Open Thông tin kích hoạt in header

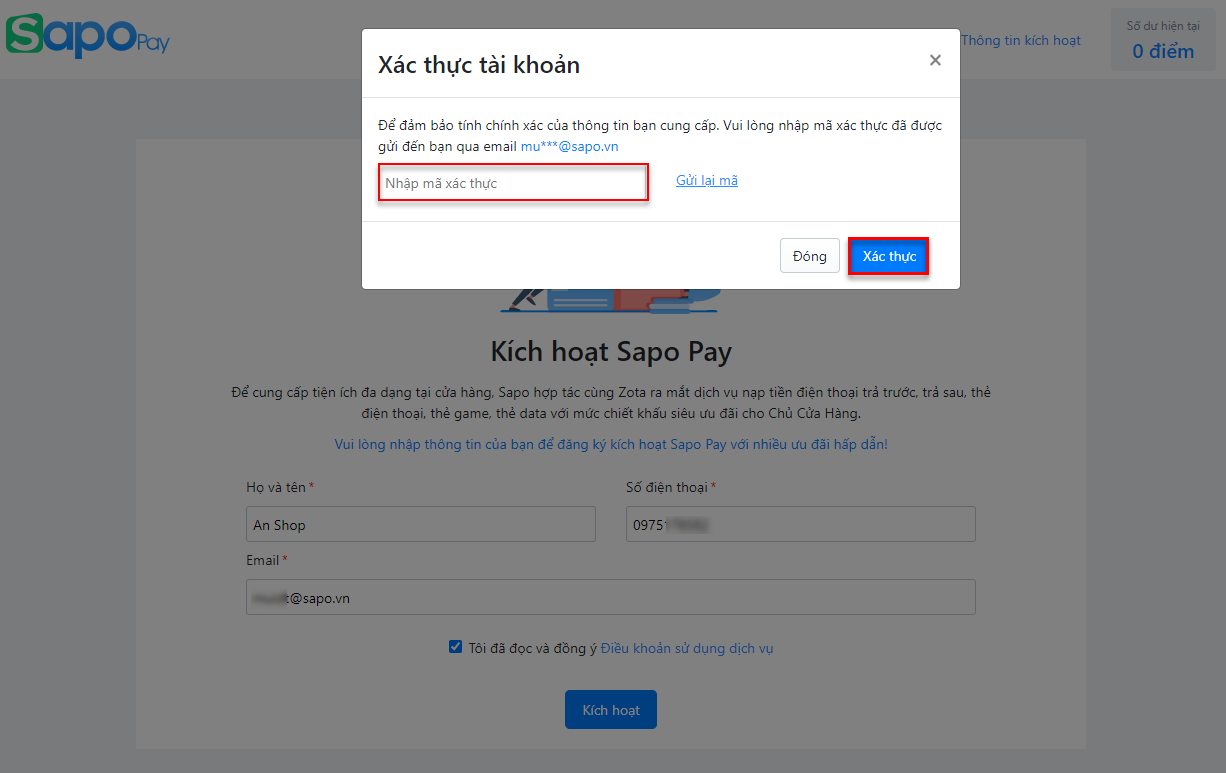1021,41
